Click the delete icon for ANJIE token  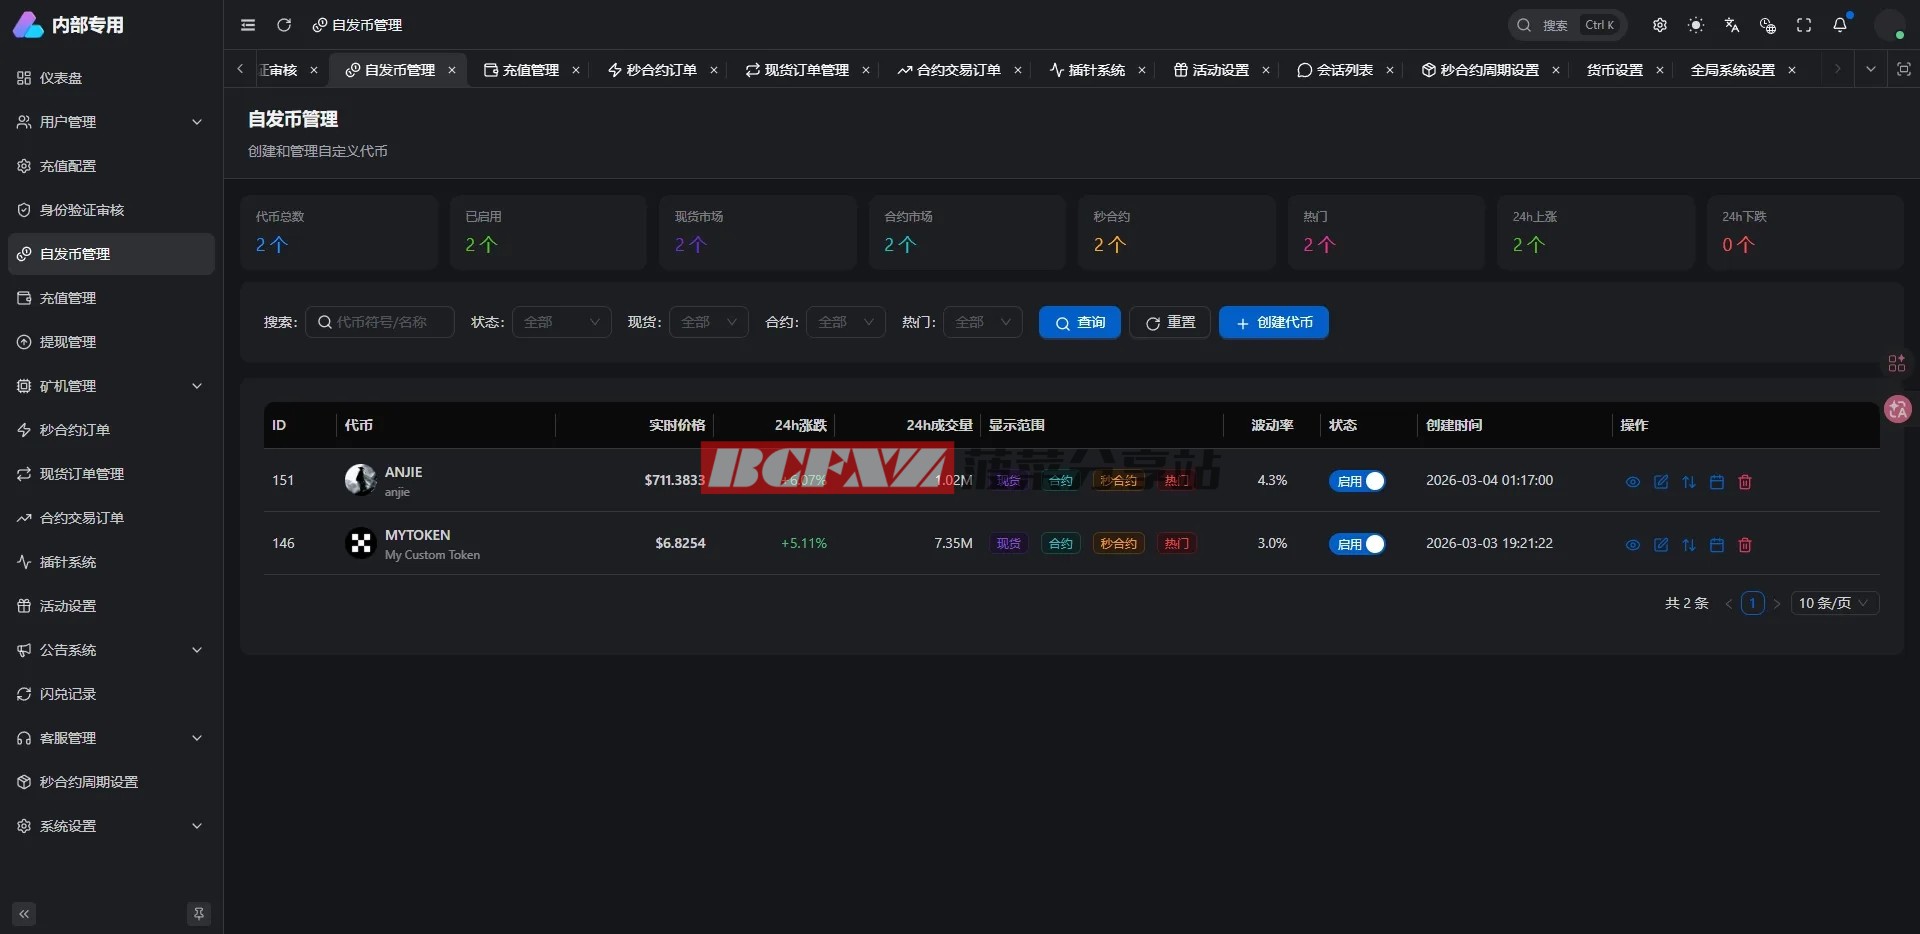coord(1745,482)
